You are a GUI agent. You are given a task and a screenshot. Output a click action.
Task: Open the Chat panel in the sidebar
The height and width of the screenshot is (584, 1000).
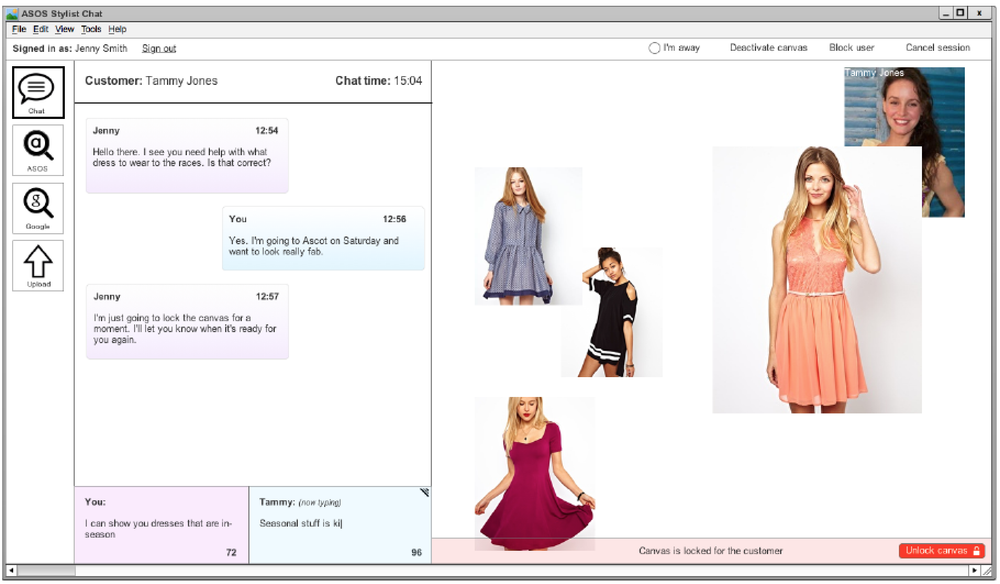pyautogui.click(x=37, y=92)
